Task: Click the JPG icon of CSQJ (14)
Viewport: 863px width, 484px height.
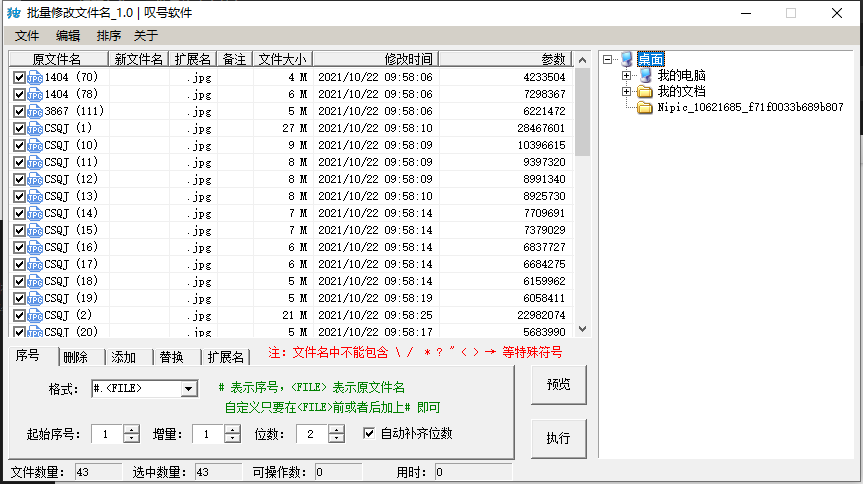Action: click(x=35, y=214)
